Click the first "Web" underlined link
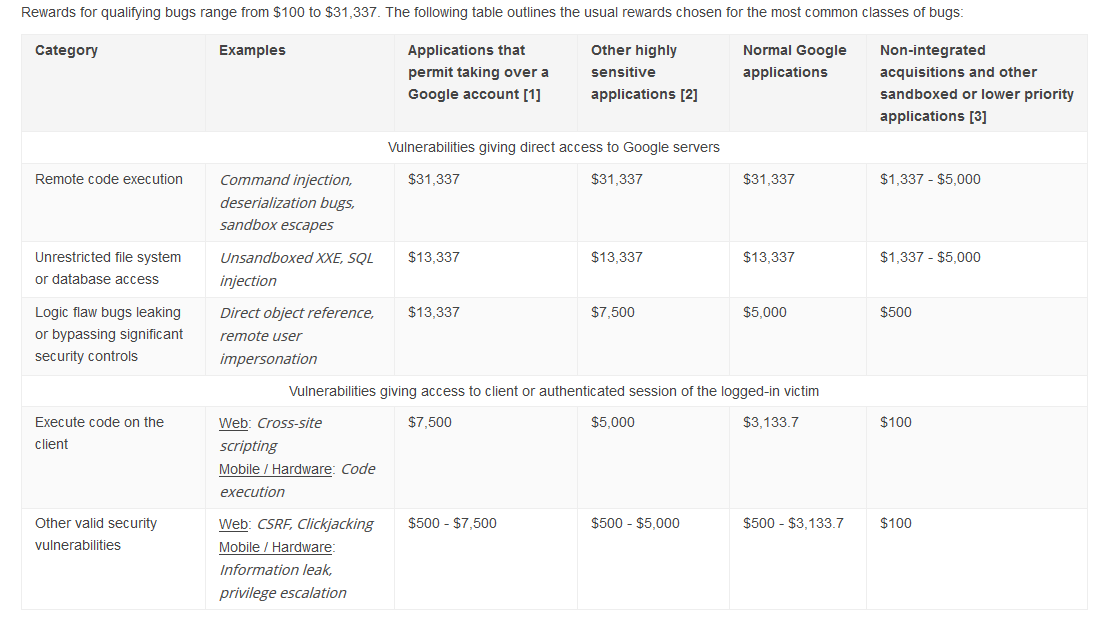This screenshot has width=1115, height=623. 233,423
